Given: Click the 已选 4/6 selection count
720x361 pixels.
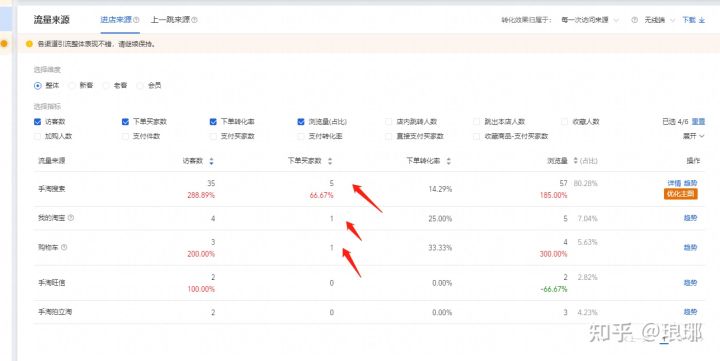Looking at the screenshot, I should tap(675, 122).
